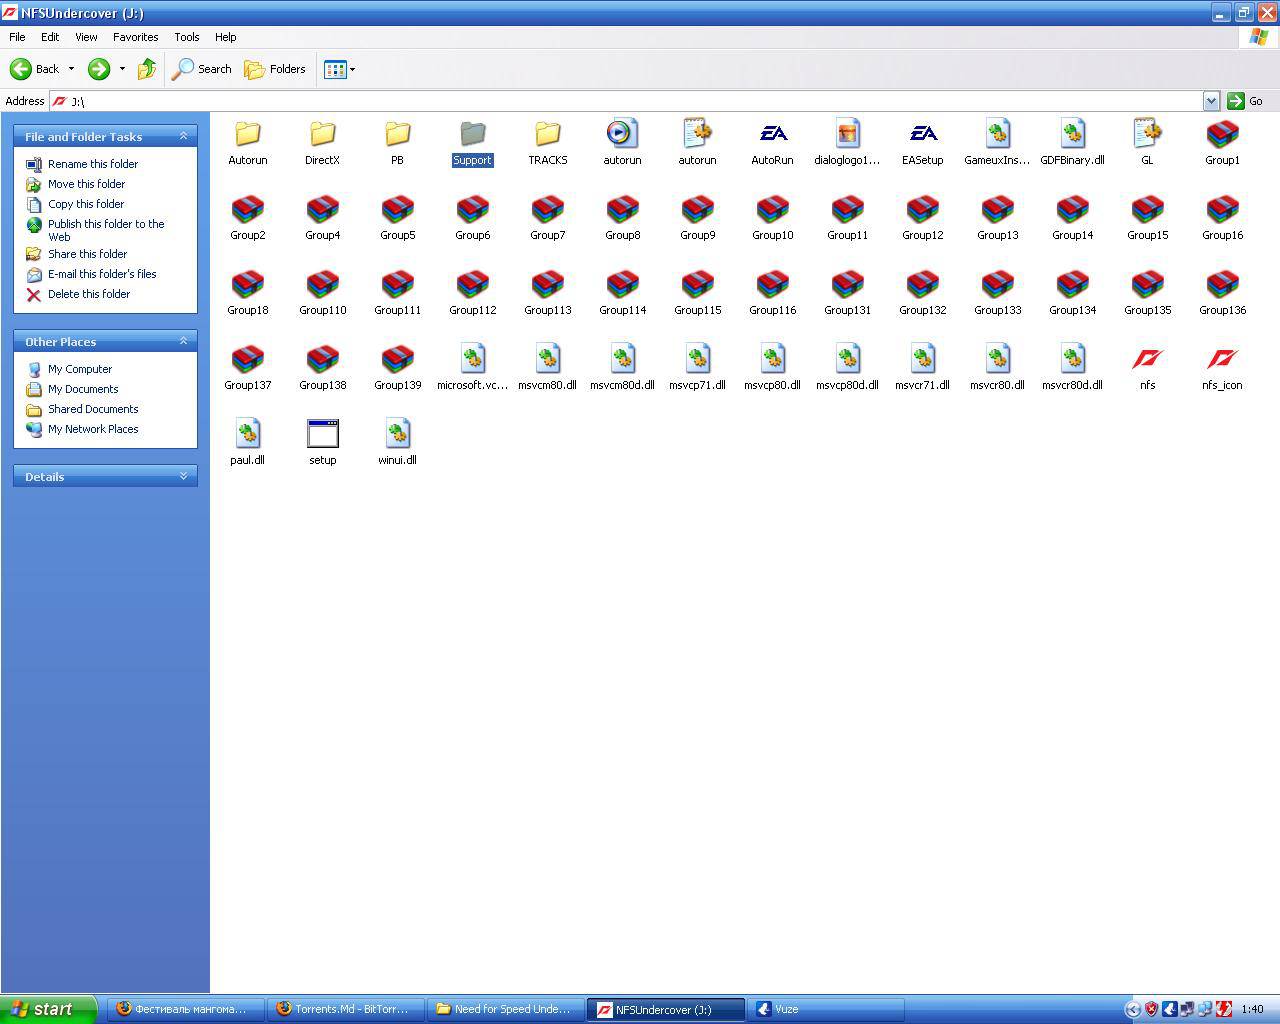Select the GameuxIns file icon
The image size is (1280, 1024).
coord(997,133)
